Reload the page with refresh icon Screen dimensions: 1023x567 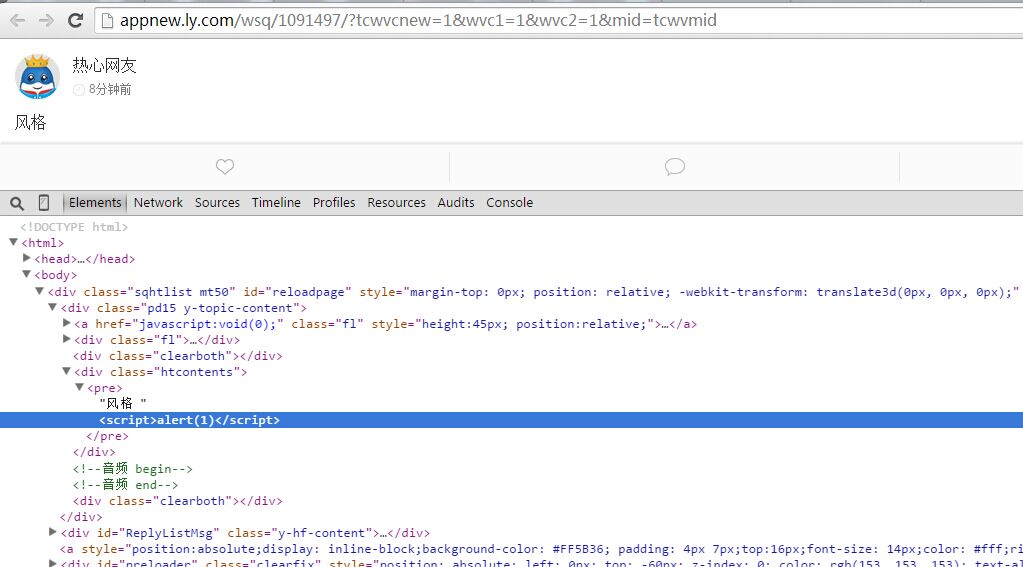(75, 20)
